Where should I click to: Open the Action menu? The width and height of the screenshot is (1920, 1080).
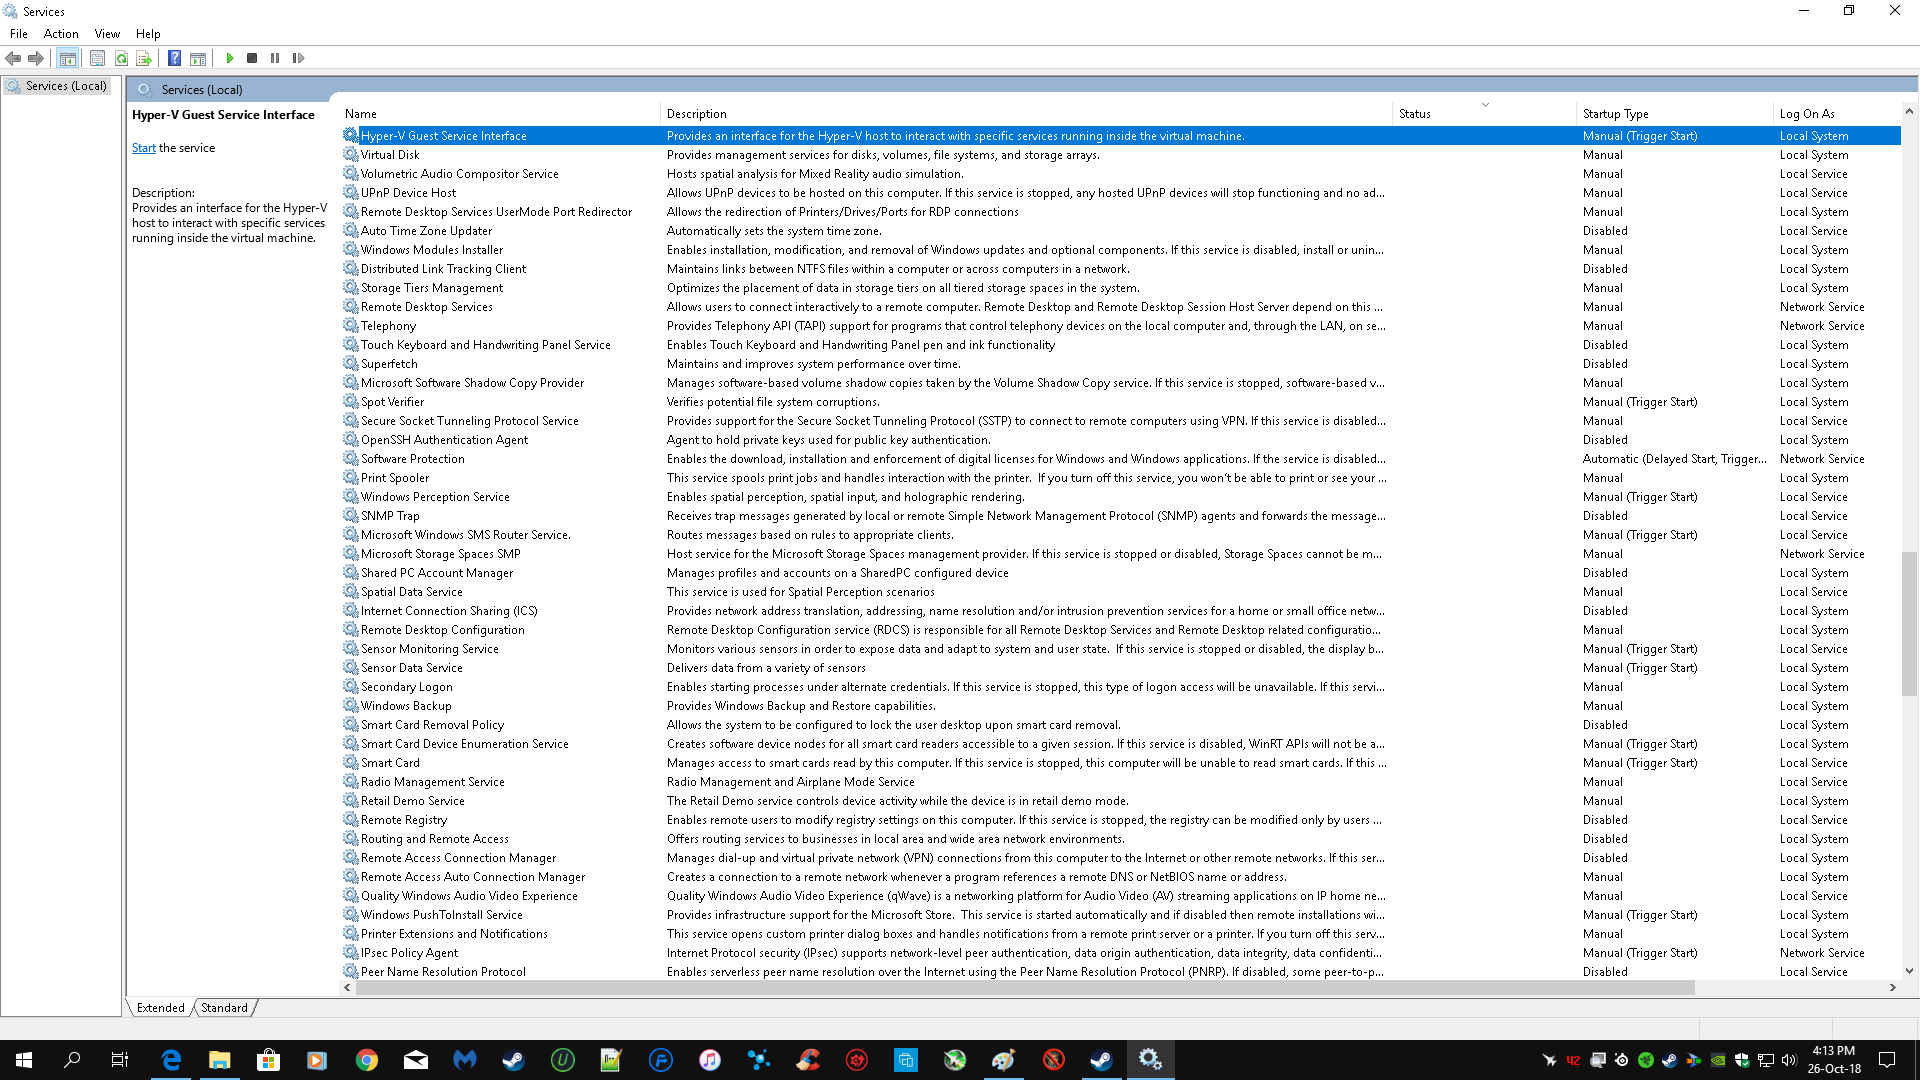tap(61, 34)
